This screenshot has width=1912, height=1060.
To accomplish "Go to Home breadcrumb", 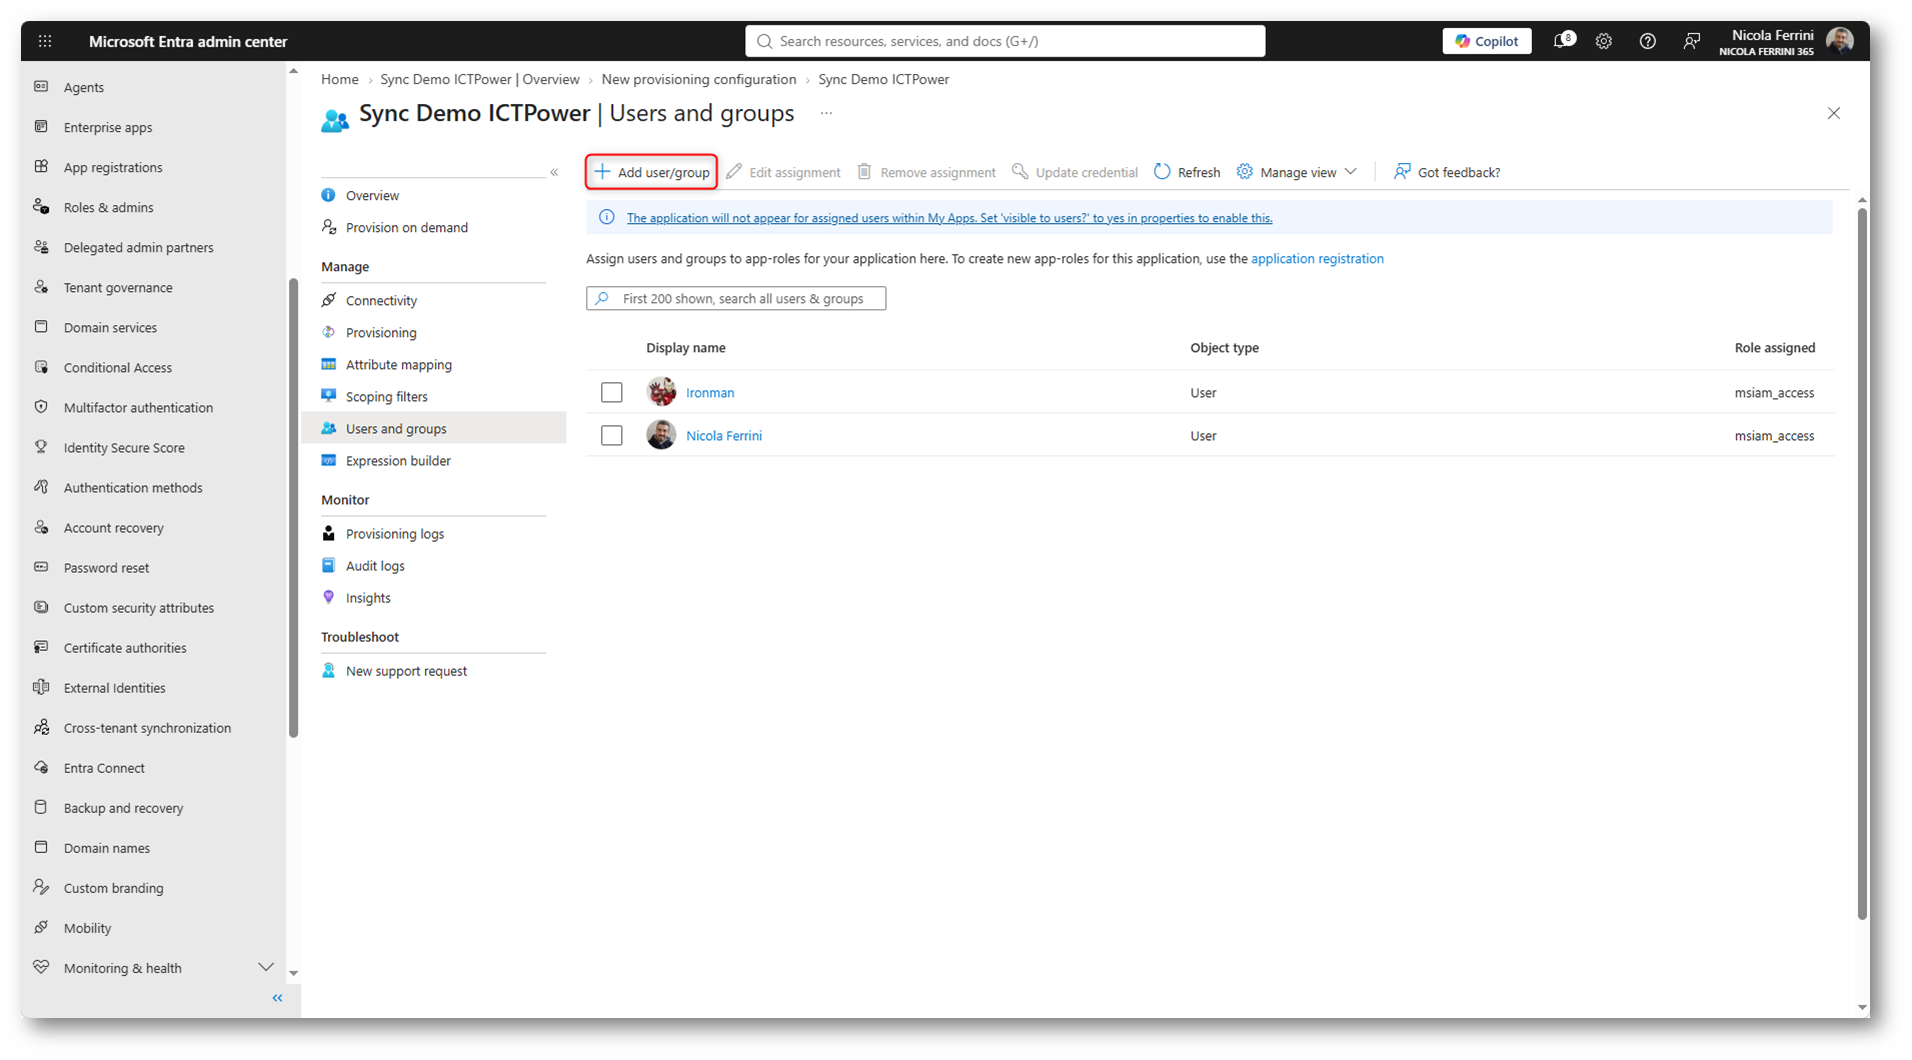I will click(340, 79).
